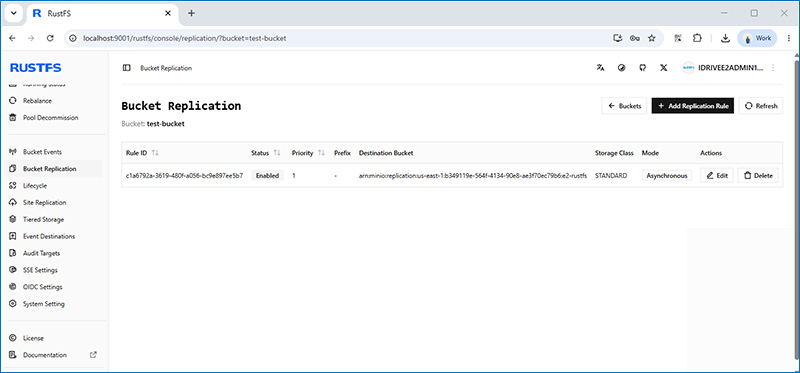Screen dimensions: 800x373
Task: Click the Documentation external link icon
Action: click(x=93, y=355)
